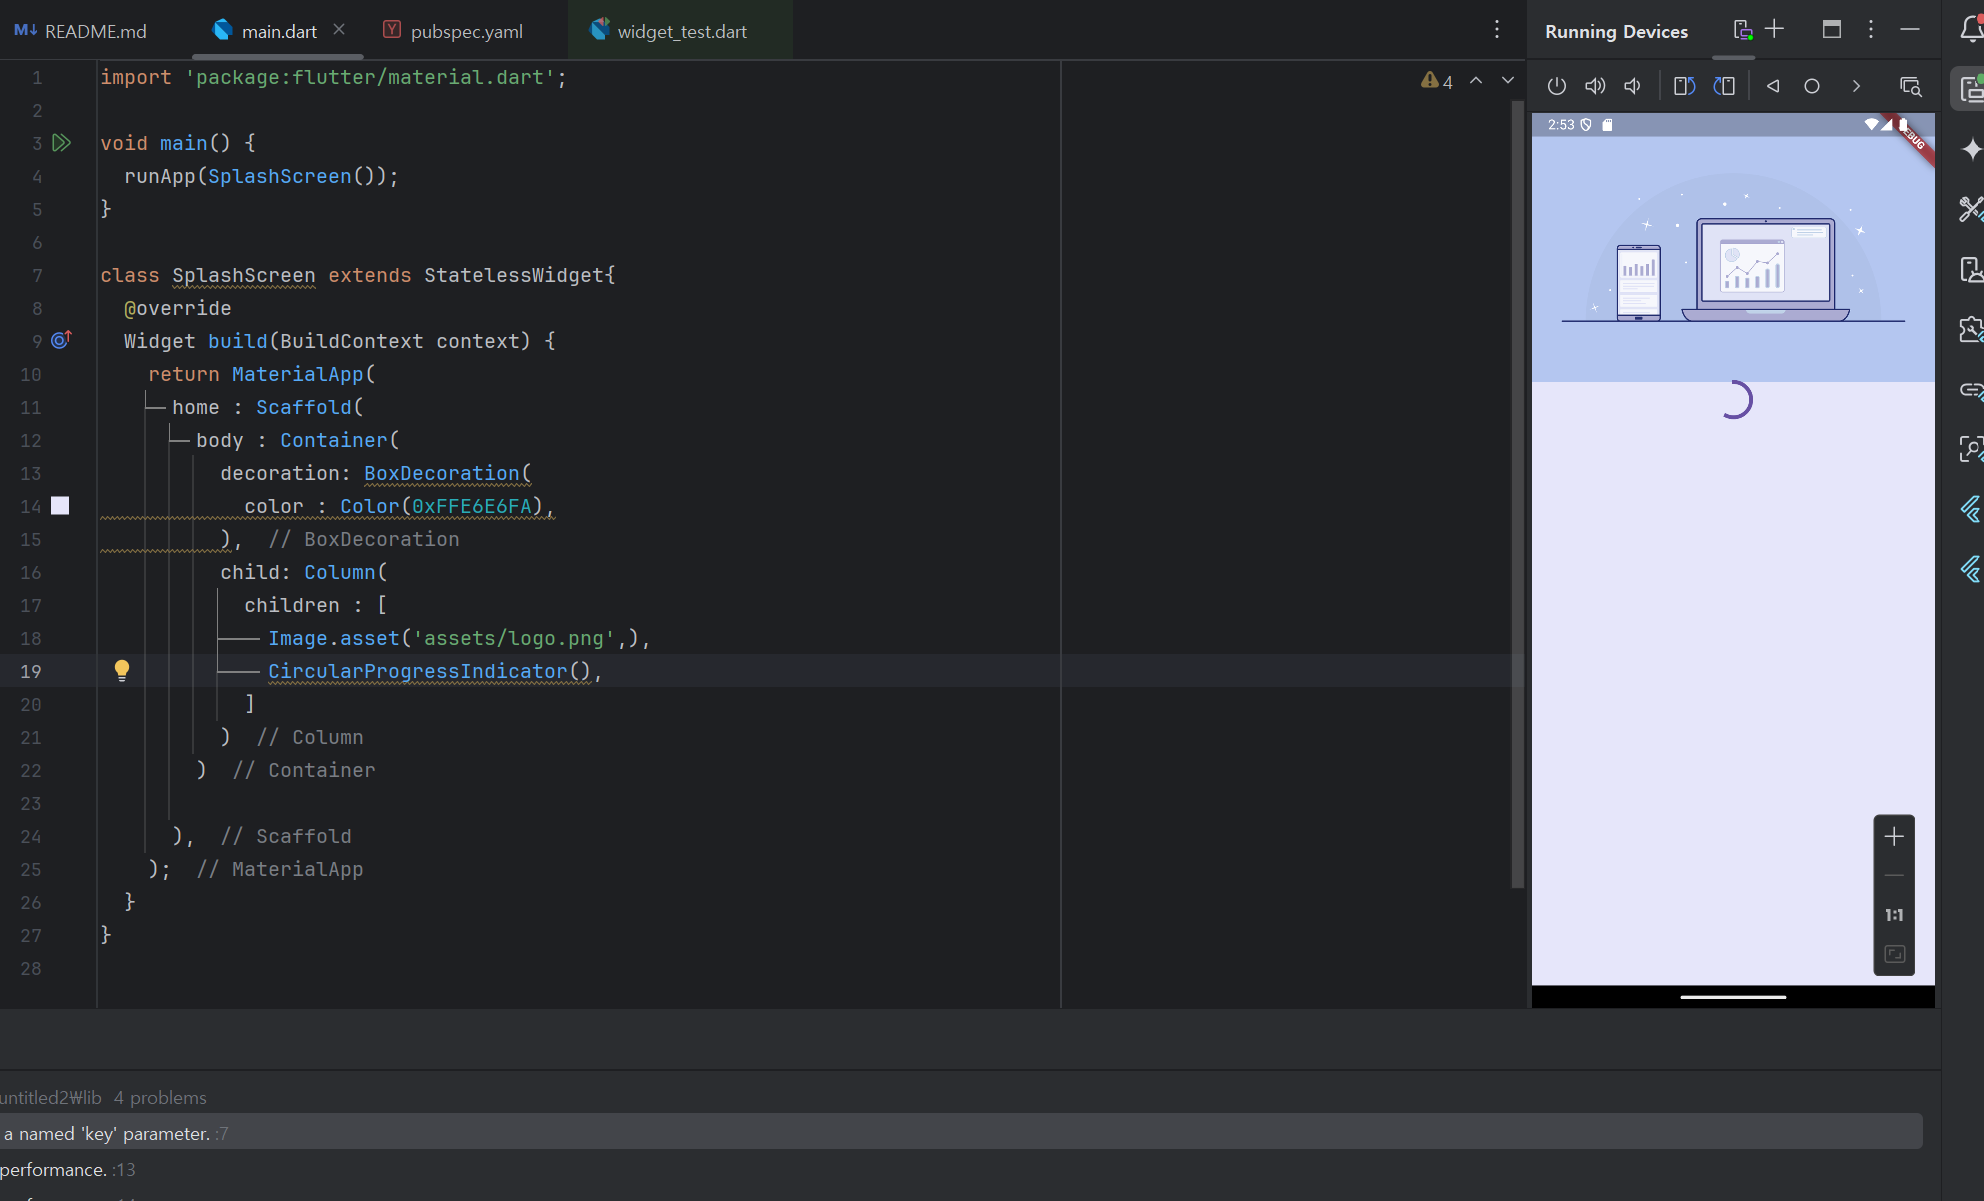Click the lightbulb quick-fix icon on line 19
Viewport: 1984px width, 1201px height.
tap(122, 670)
